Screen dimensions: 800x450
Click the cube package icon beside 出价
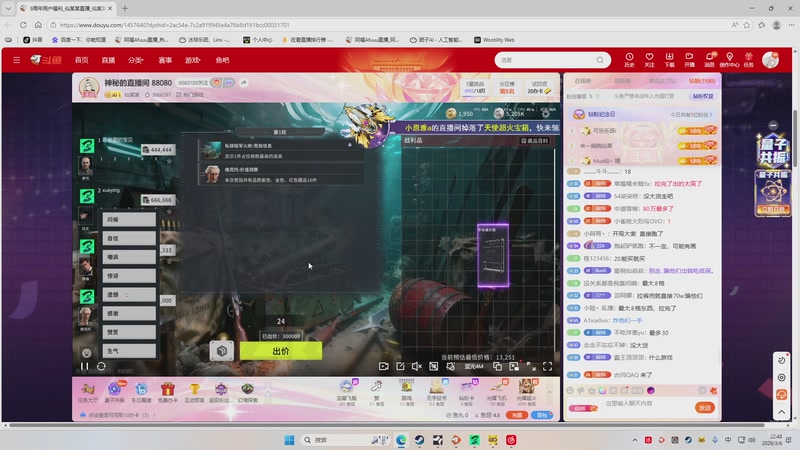[222, 351]
